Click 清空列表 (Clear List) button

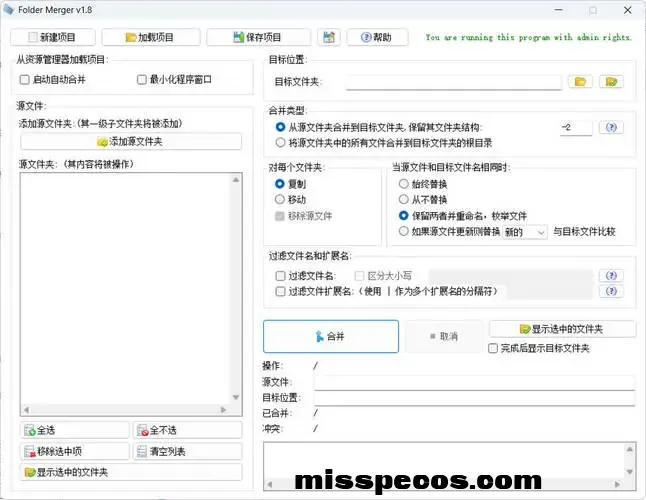[187, 451]
